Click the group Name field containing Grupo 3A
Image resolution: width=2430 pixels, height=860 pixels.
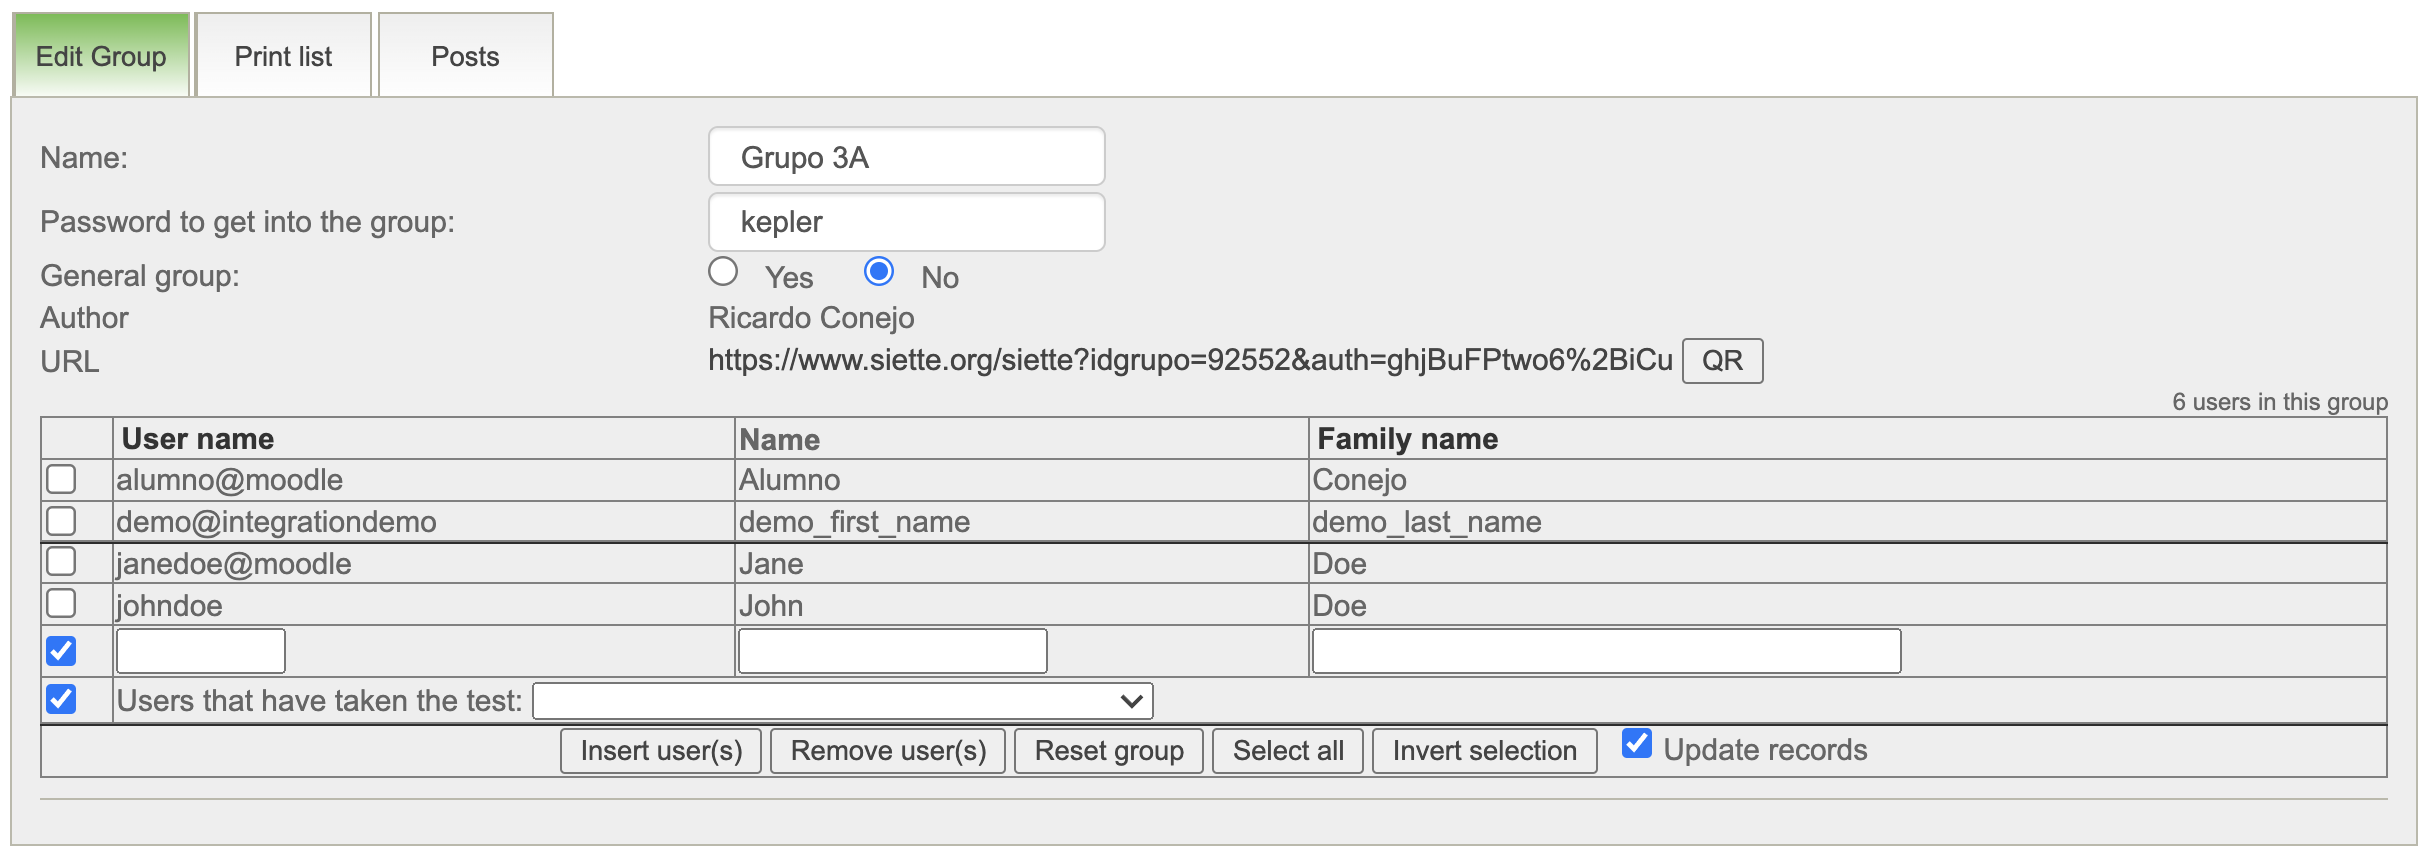pyautogui.click(x=906, y=157)
